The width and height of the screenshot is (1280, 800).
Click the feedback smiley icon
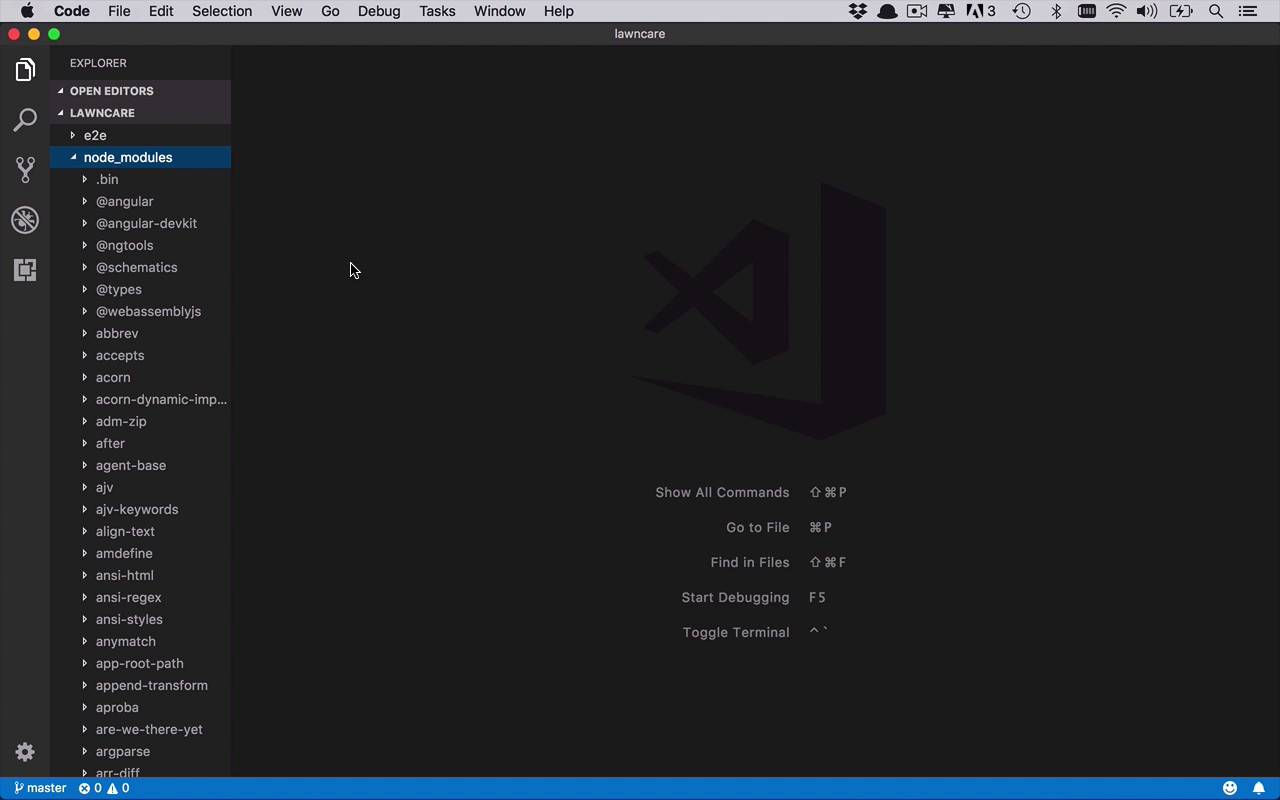[1230, 788]
